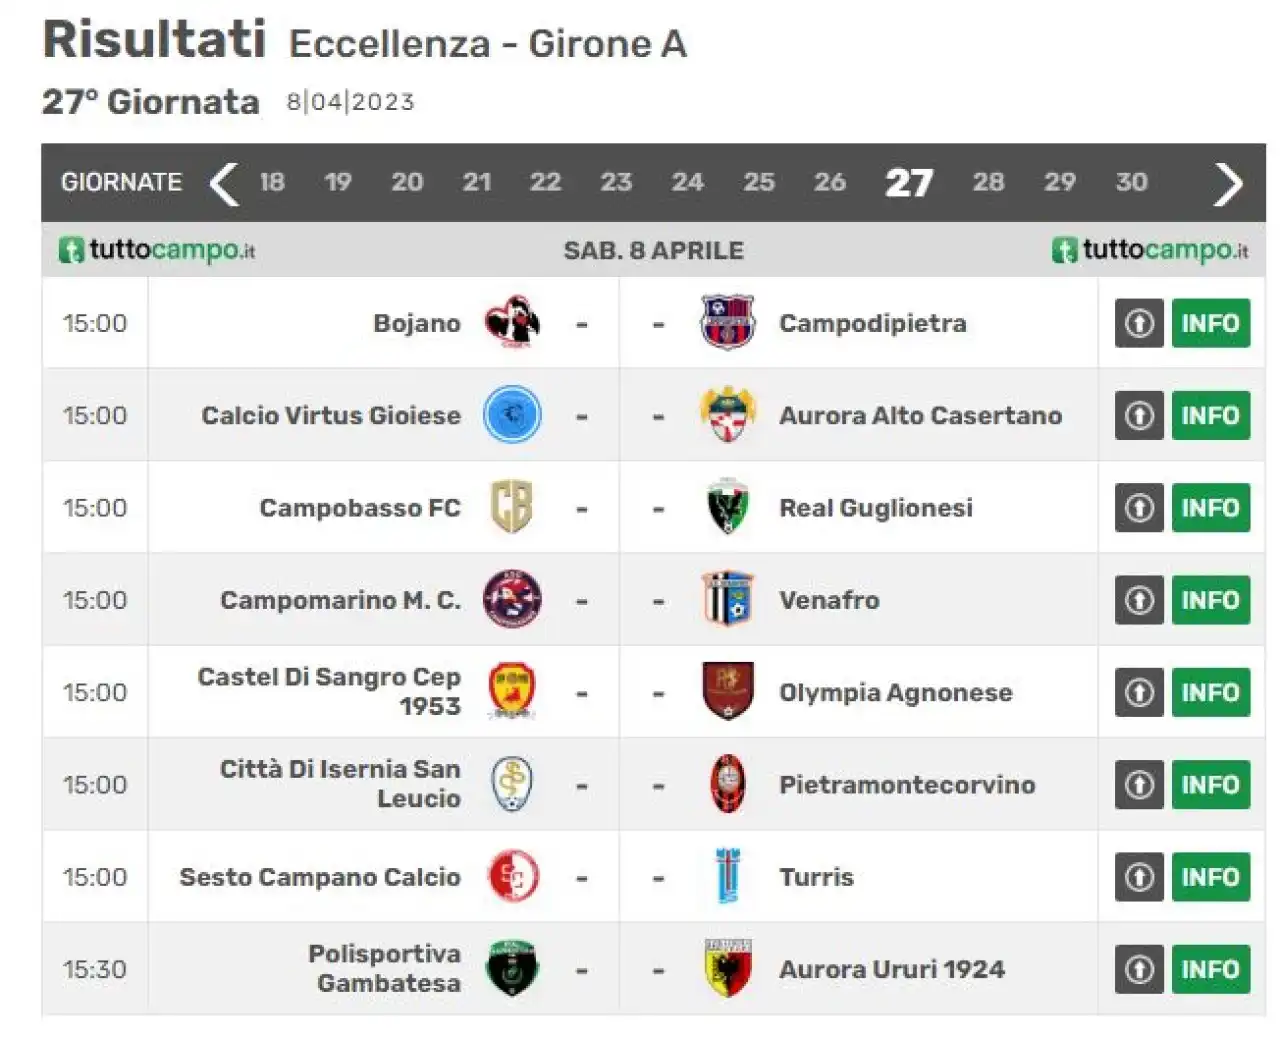This screenshot has width=1280, height=1039.
Task: Click the Calcio Virtus Gioiese blue logo
Action: [x=512, y=415]
